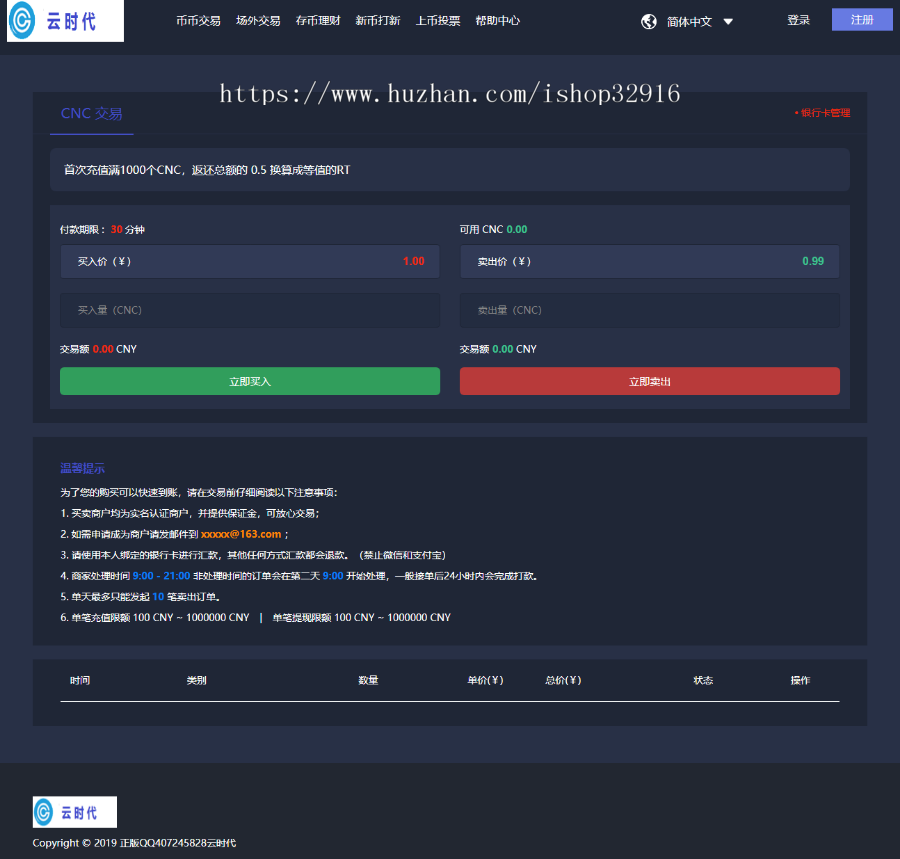900x859 pixels.
Task: Open the 场外交易 menu
Action: 258,21
